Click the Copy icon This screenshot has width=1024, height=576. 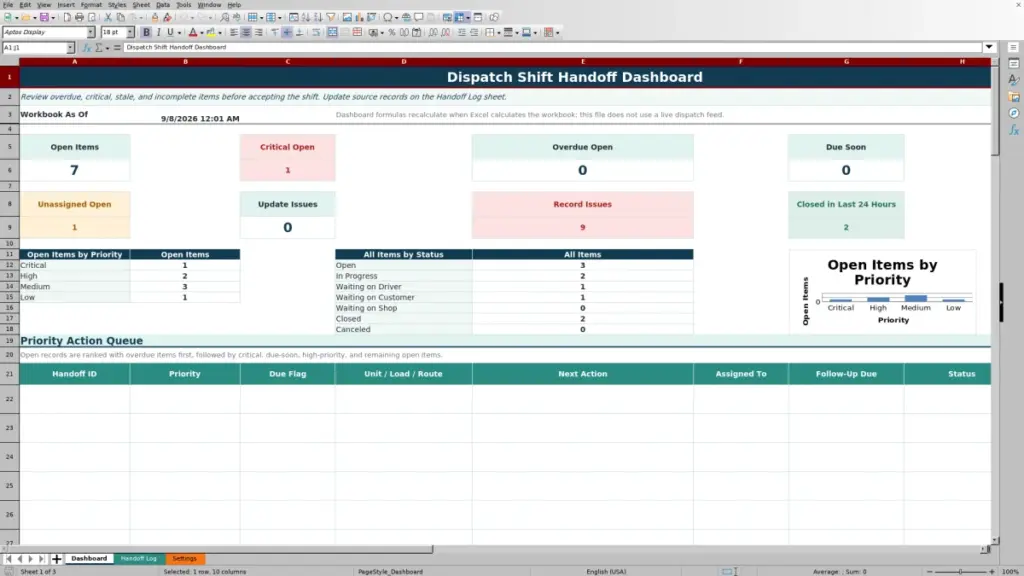pos(121,18)
